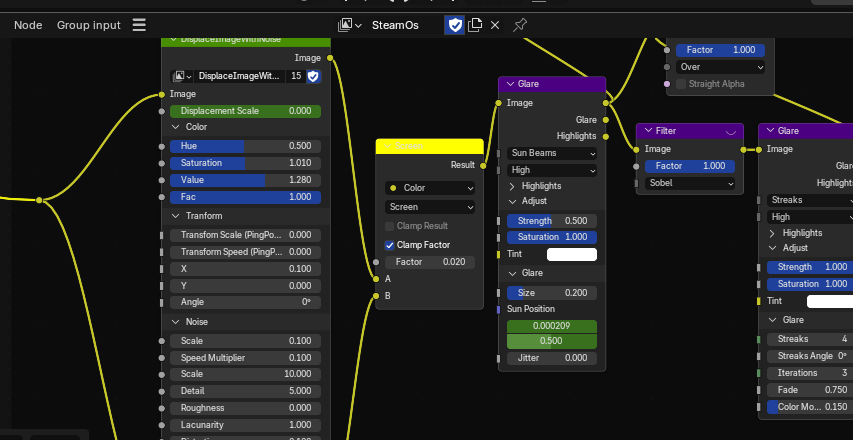The width and height of the screenshot is (853, 440).
Task: Click the Value slider at 1.280
Action: 245,180
